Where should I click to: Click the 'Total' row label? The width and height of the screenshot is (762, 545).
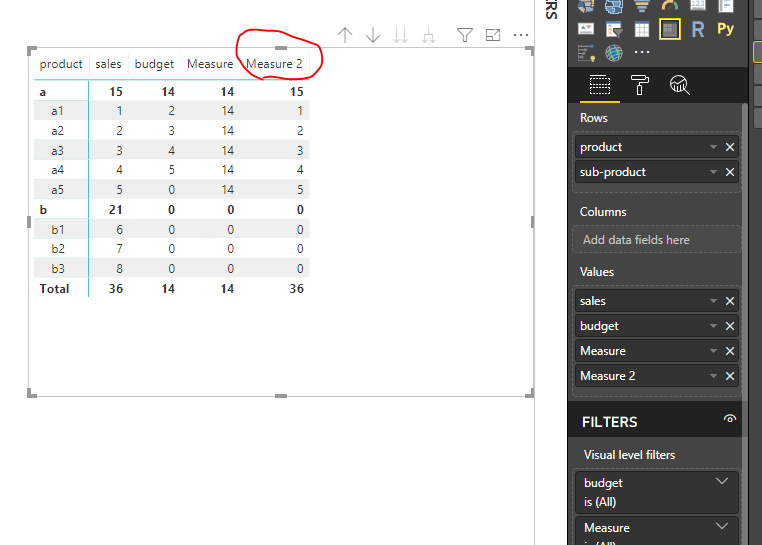click(54, 289)
